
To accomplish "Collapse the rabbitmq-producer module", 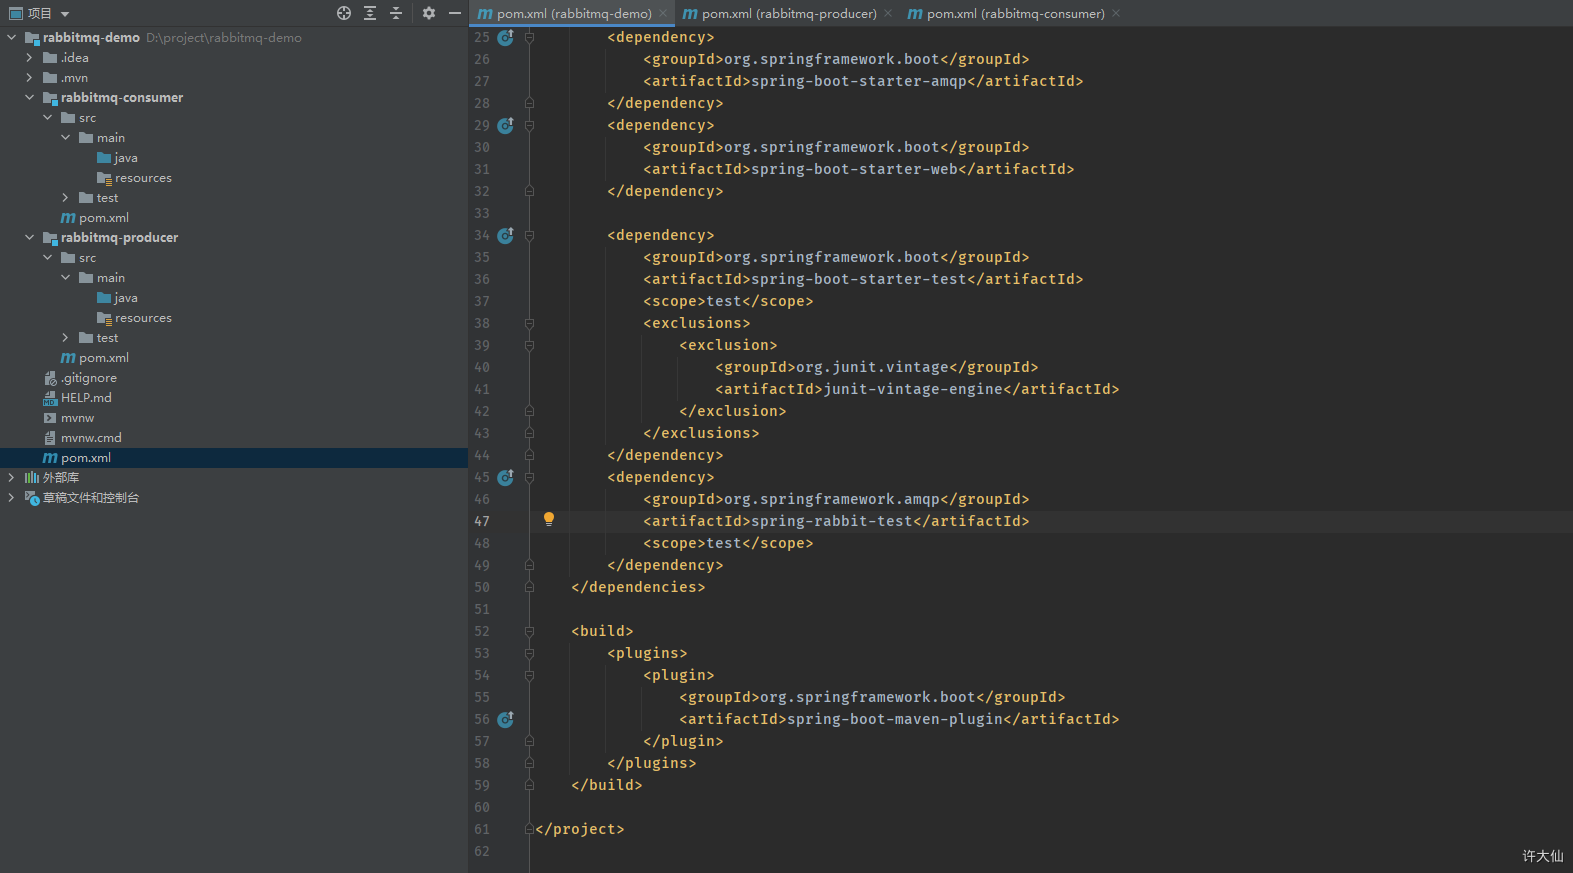I will pos(30,237).
